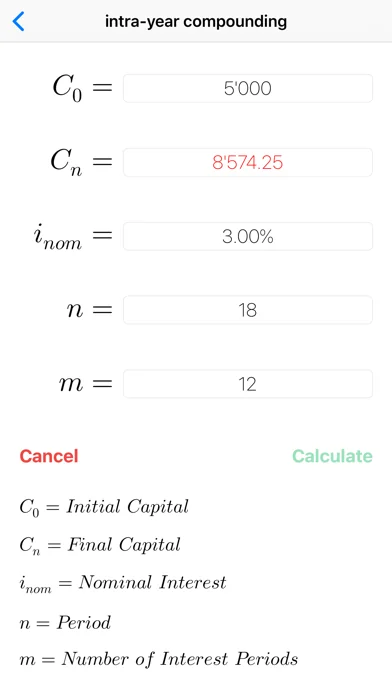Tap the Number of Interest Periods legend line
Viewport: 392px width, 696px height.
click(159, 660)
